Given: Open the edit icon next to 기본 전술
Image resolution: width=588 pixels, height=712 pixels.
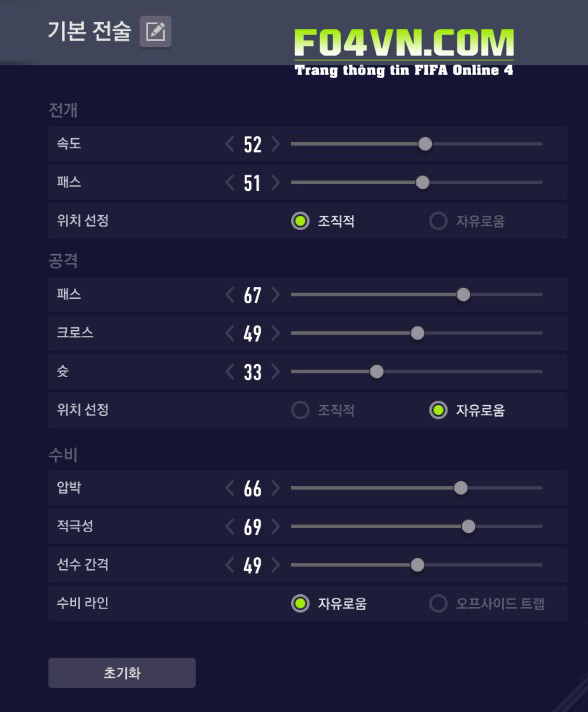Looking at the screenshot, I should [155, 31].
